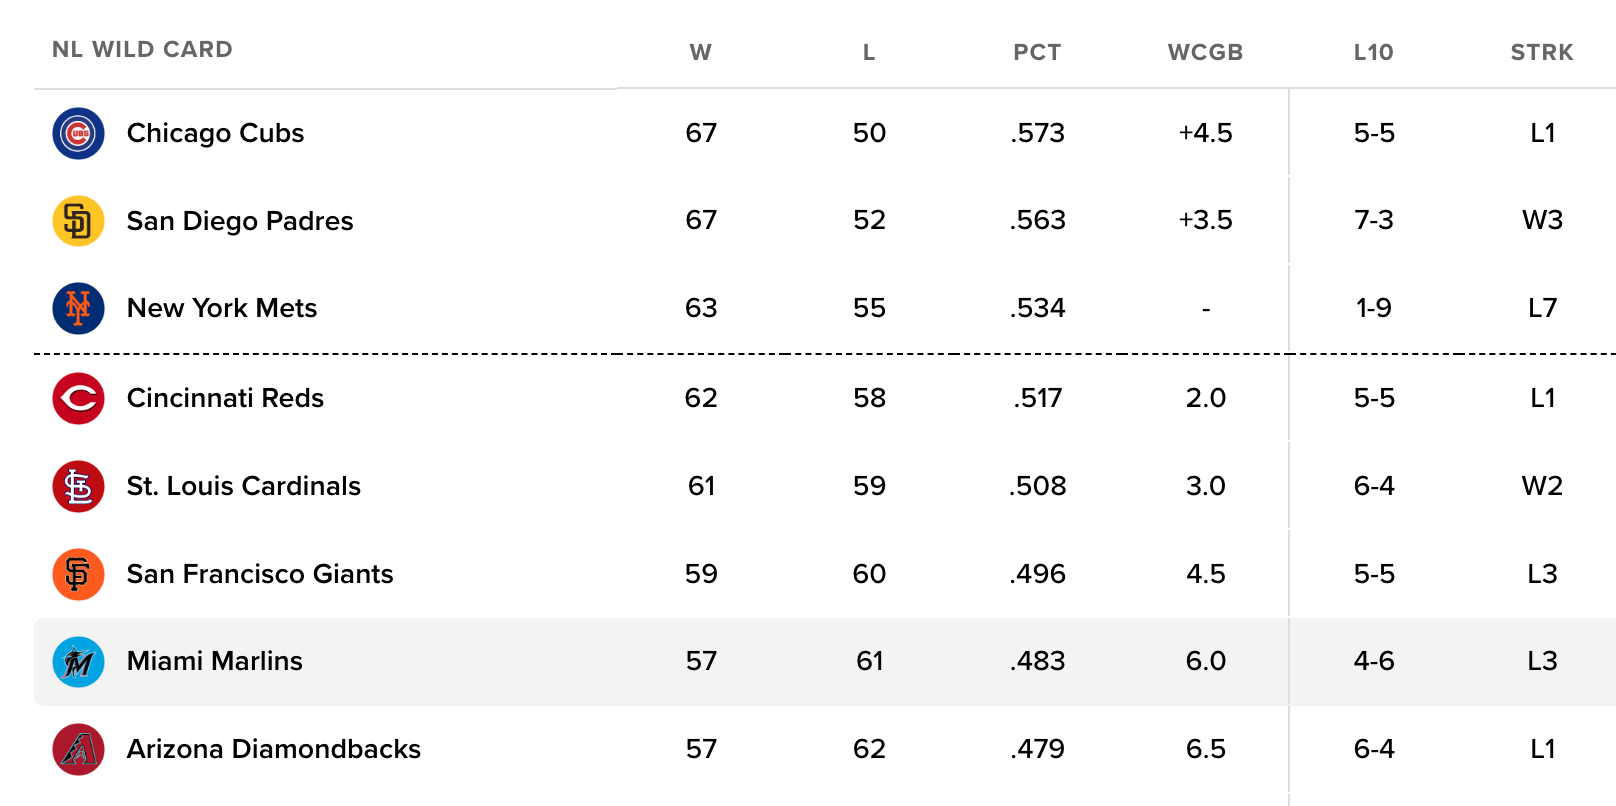This screenshot has height=806, width=1616.
Task: Click the St. Louis Cardinals logo
Action: 78,486
